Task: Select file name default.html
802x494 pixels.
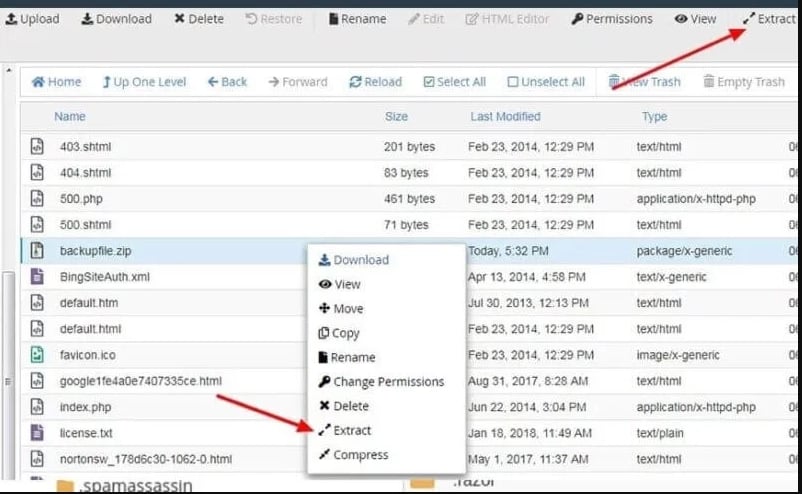Action: tap(91, 329)
